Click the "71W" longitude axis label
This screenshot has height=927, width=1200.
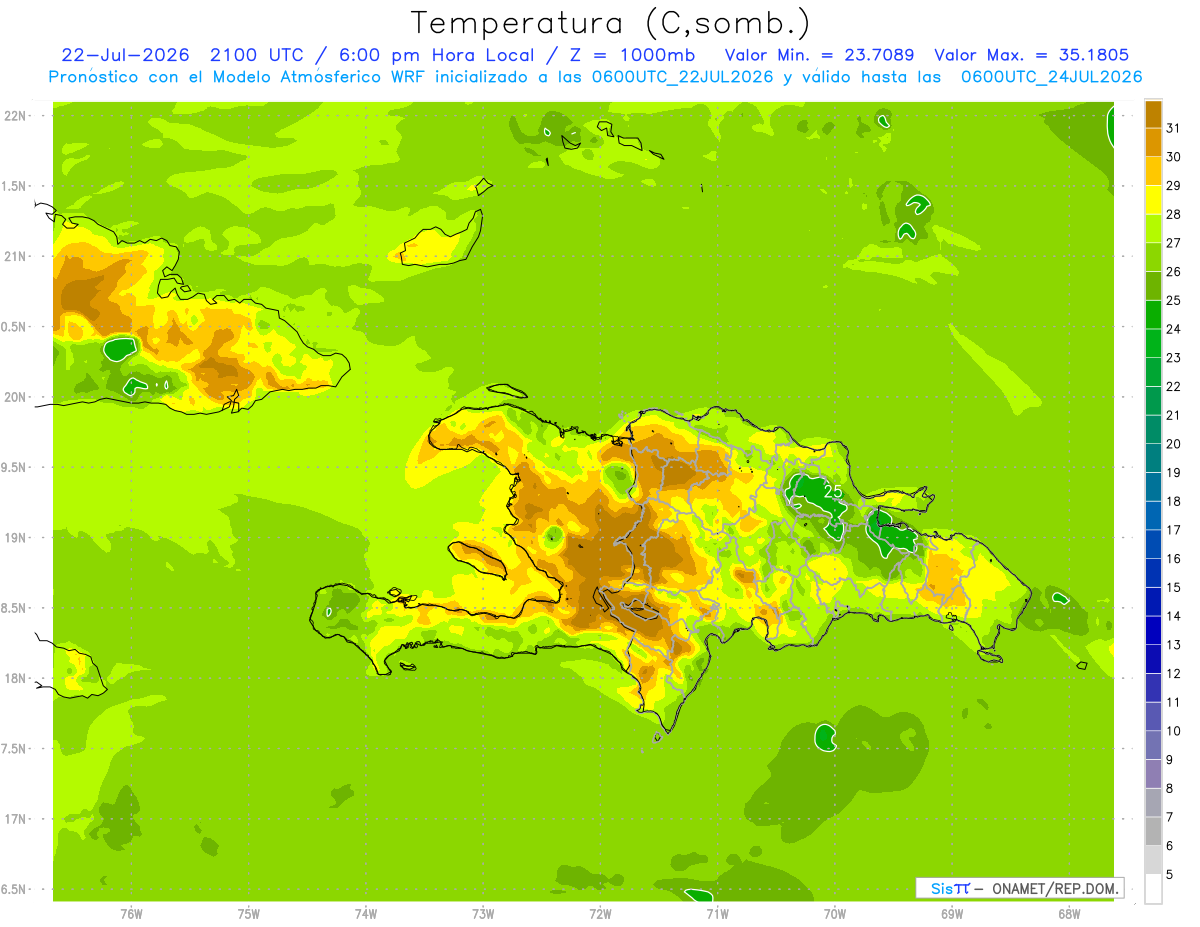(x=717, y=913)
